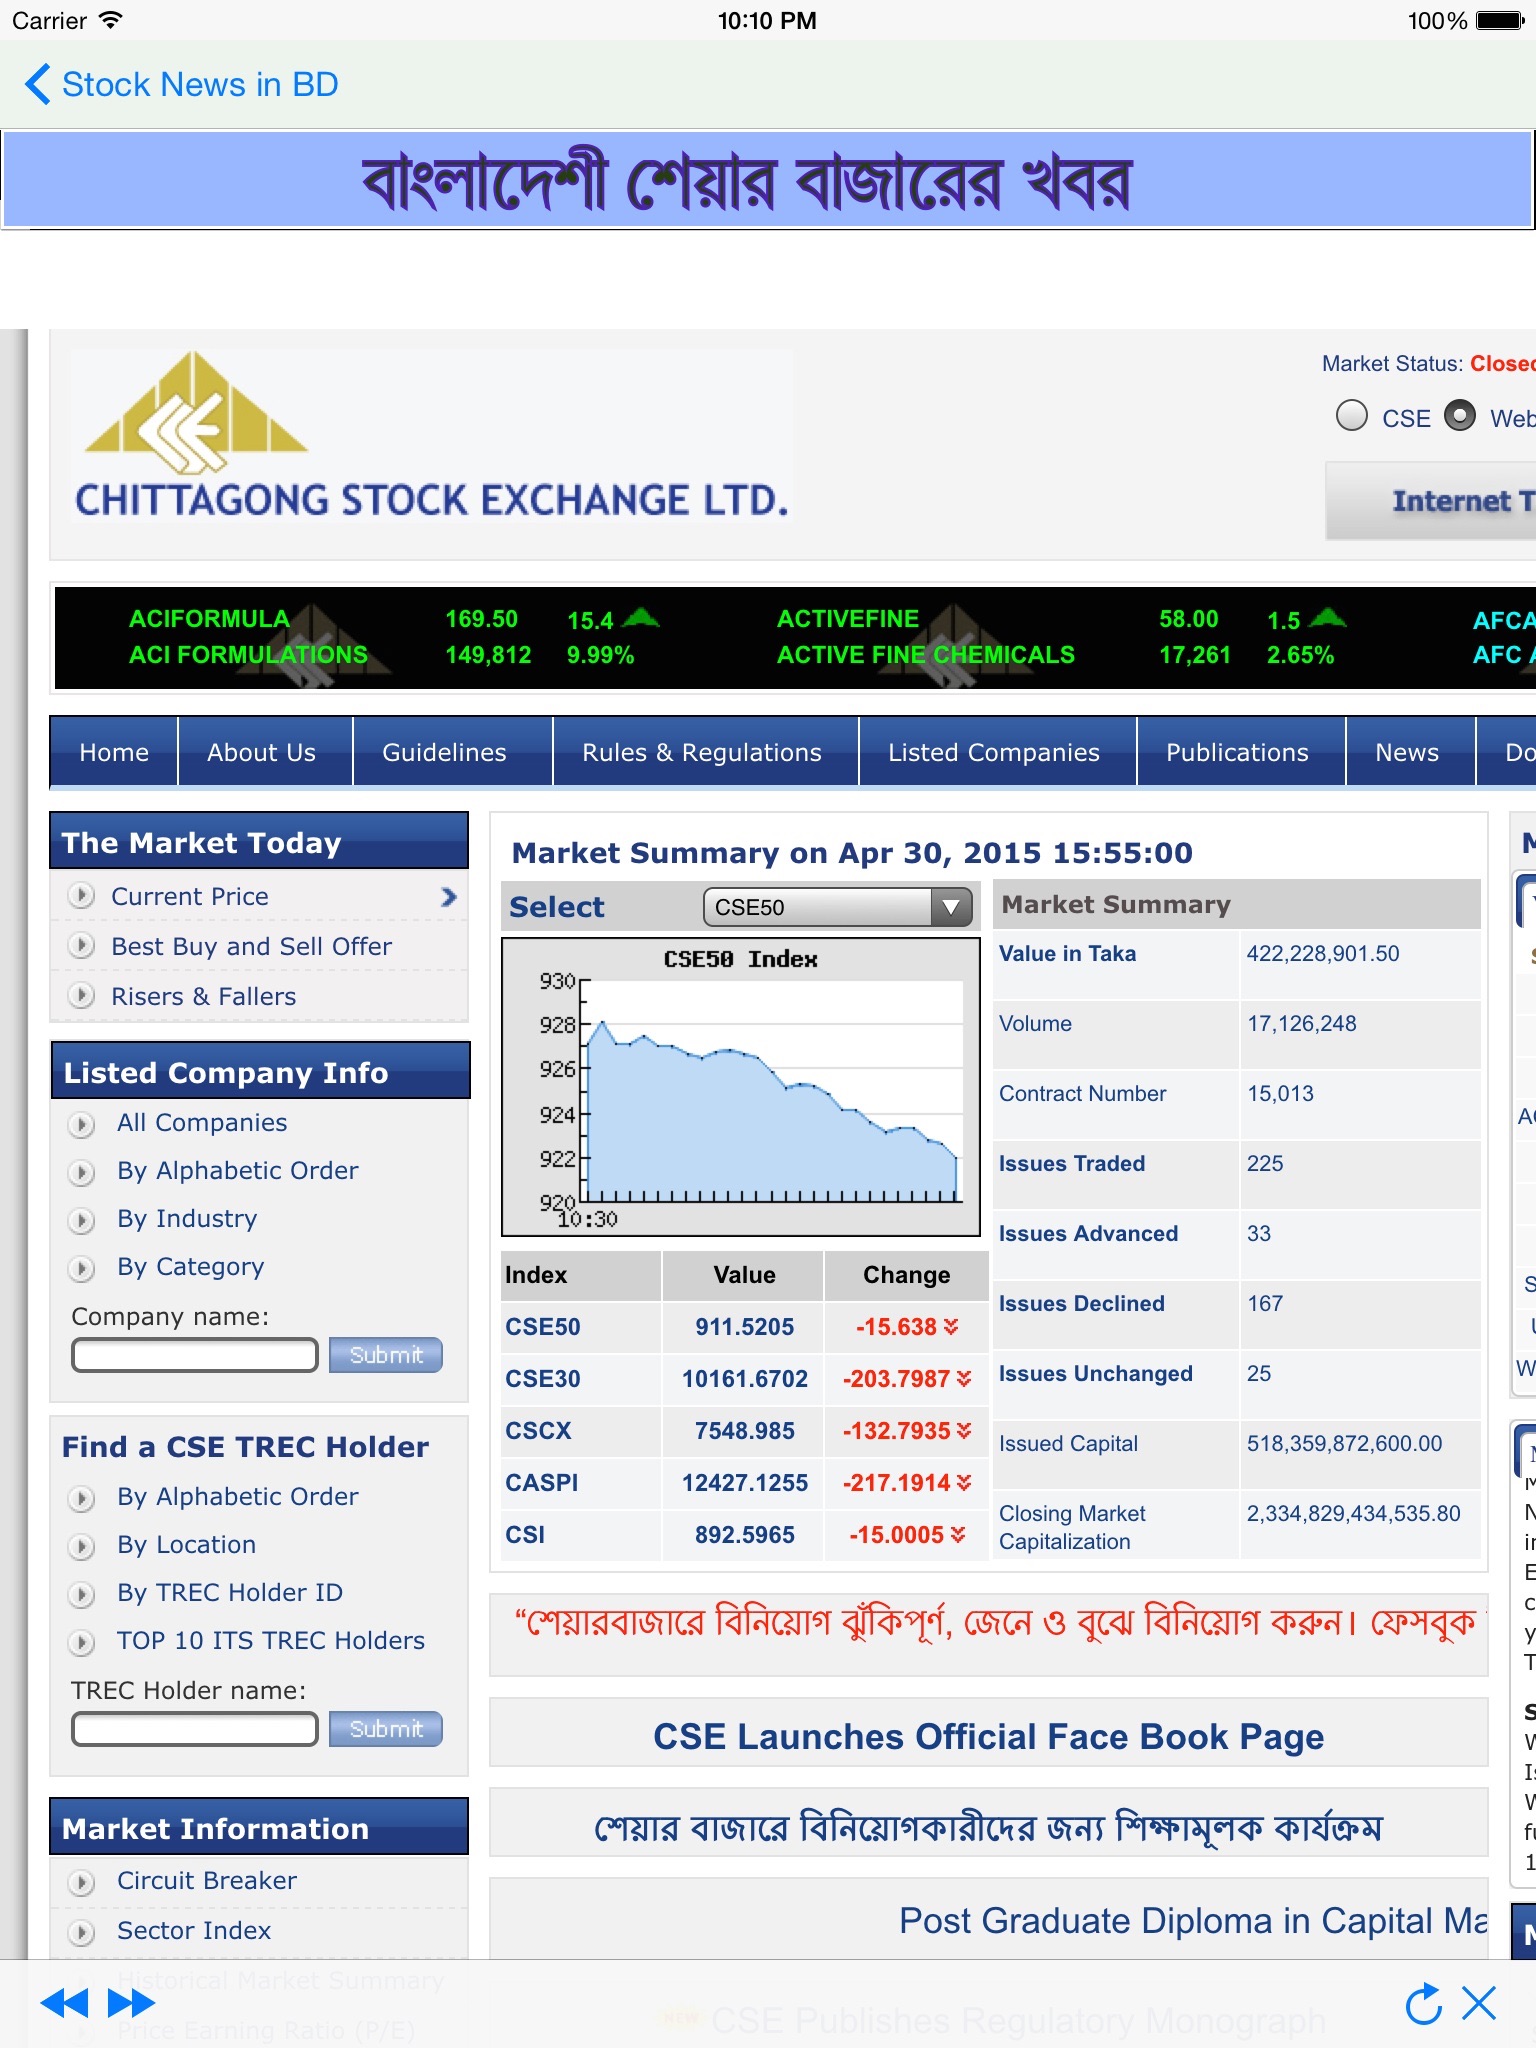This screenshot has height=2048, width=1536.
Task: Click the Current Price bullet icon
Action: 81,895
